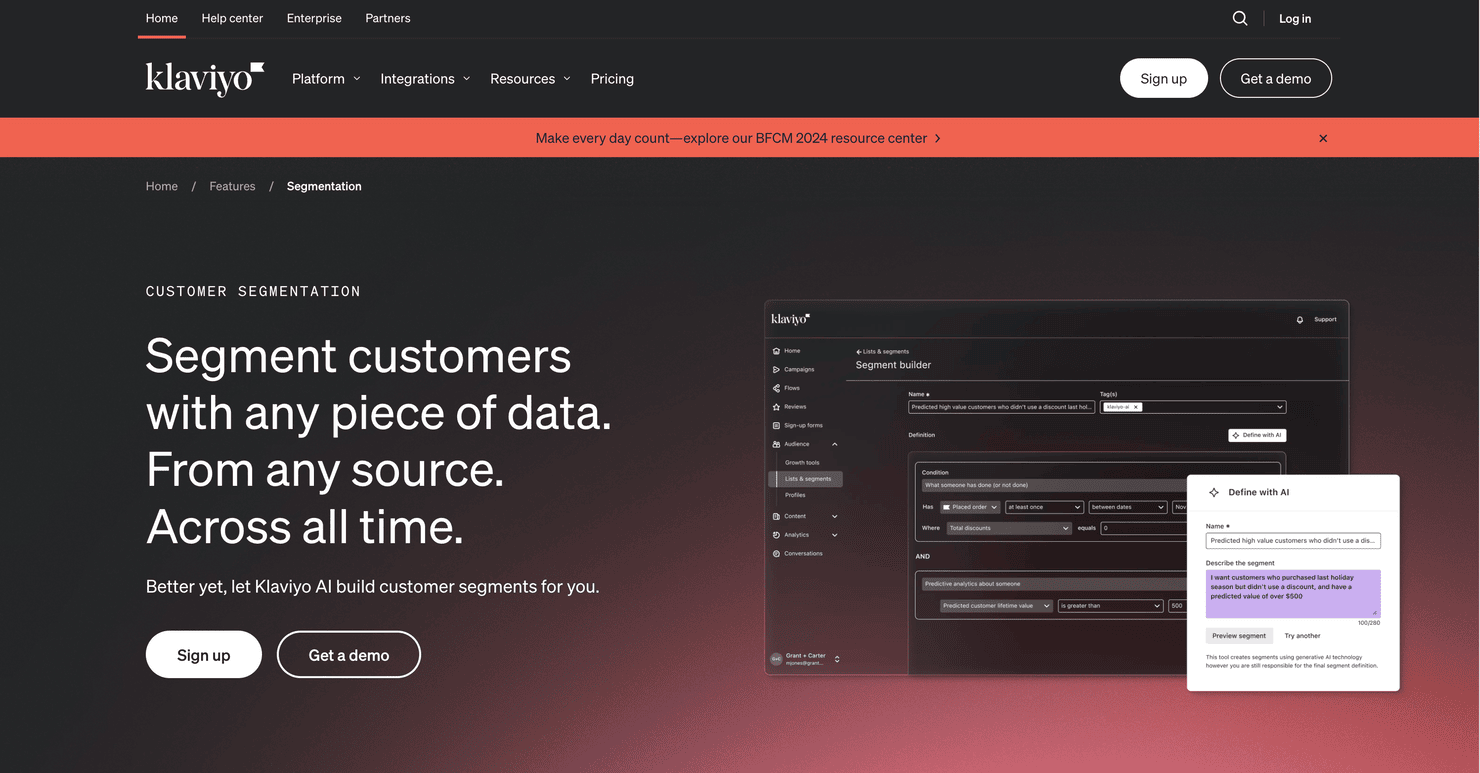
Task: Remove the klaviyo-ai tag with its X
Action: tap(1136, 407)
